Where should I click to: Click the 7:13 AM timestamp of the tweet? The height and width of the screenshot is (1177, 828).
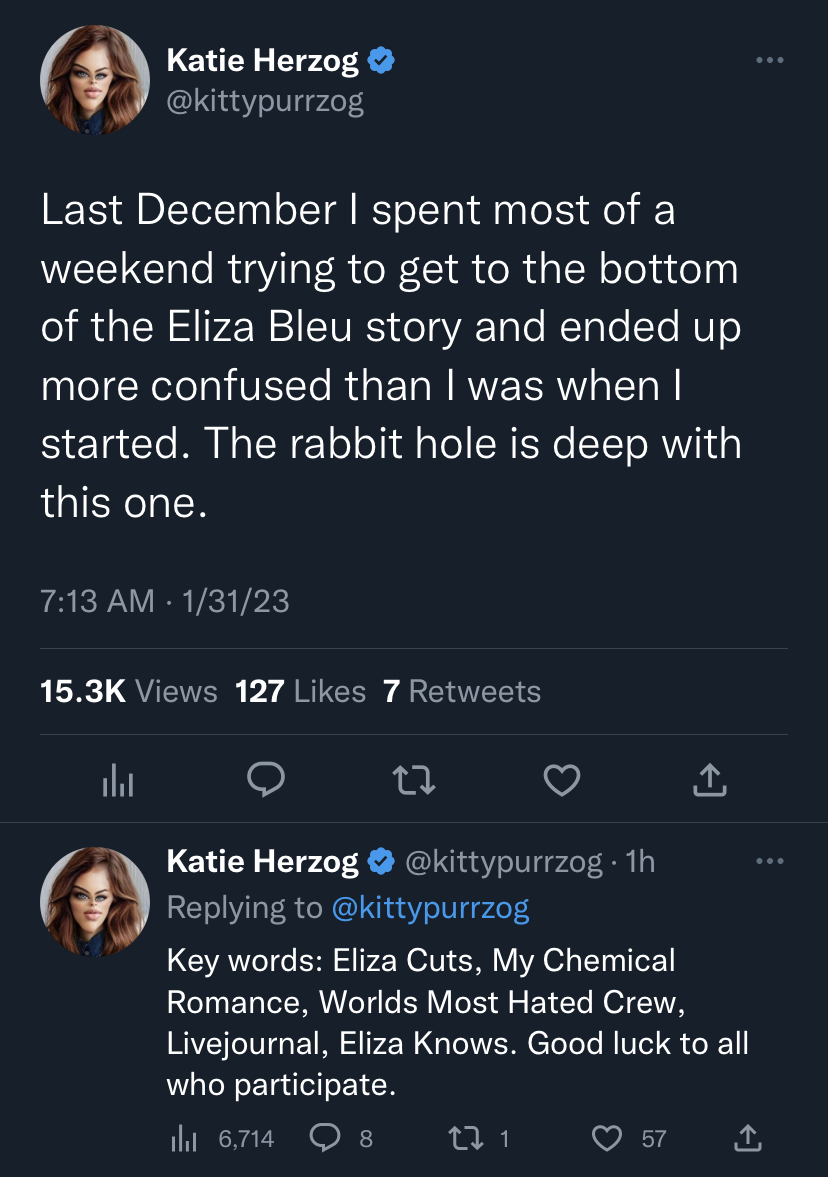(x=97, y=601)
